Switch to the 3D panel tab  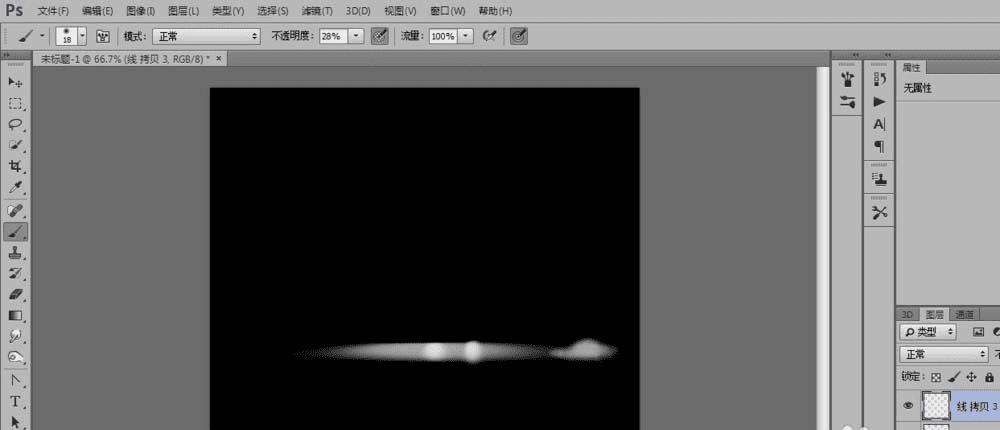pyautogui.click(x=907, y=315)
